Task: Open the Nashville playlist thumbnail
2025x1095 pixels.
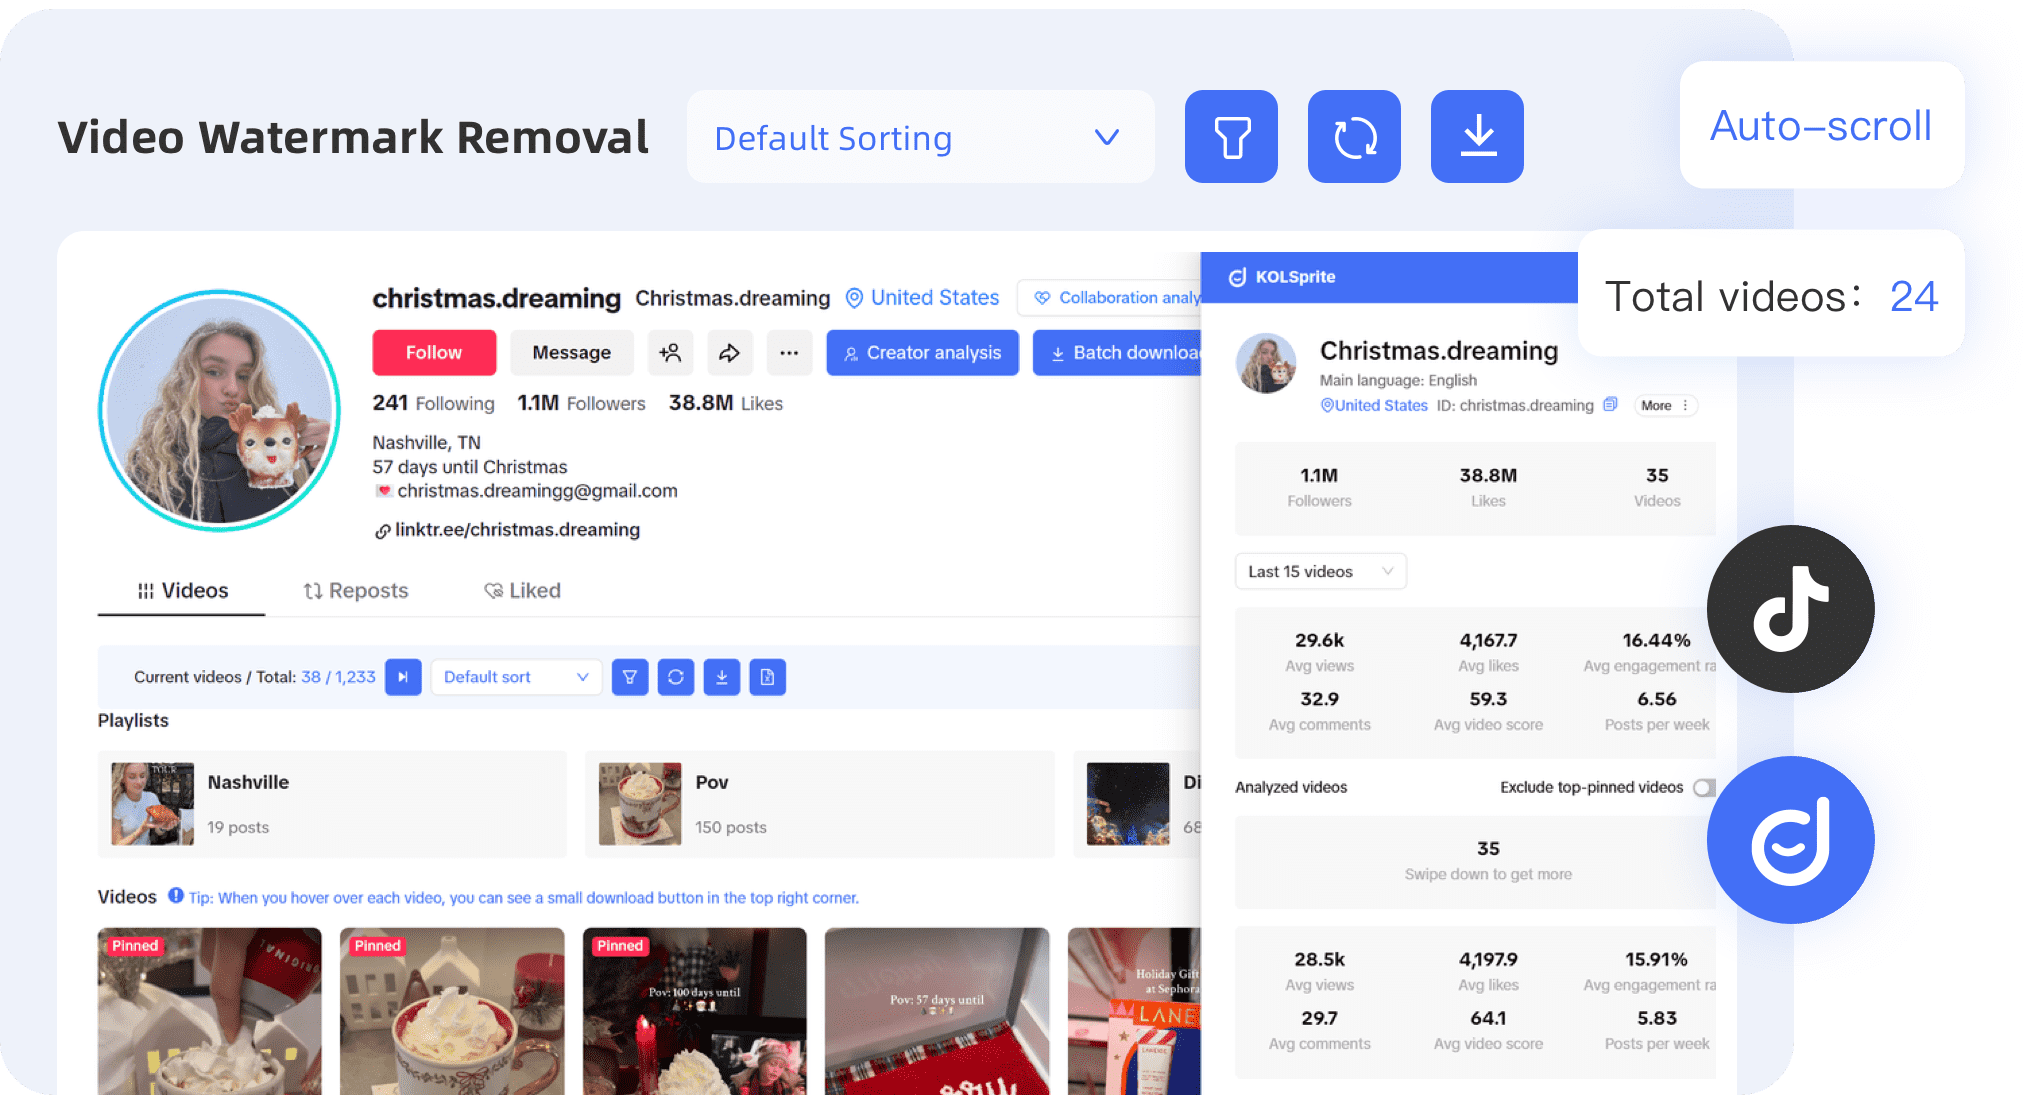Action: (x=152, y=804)
